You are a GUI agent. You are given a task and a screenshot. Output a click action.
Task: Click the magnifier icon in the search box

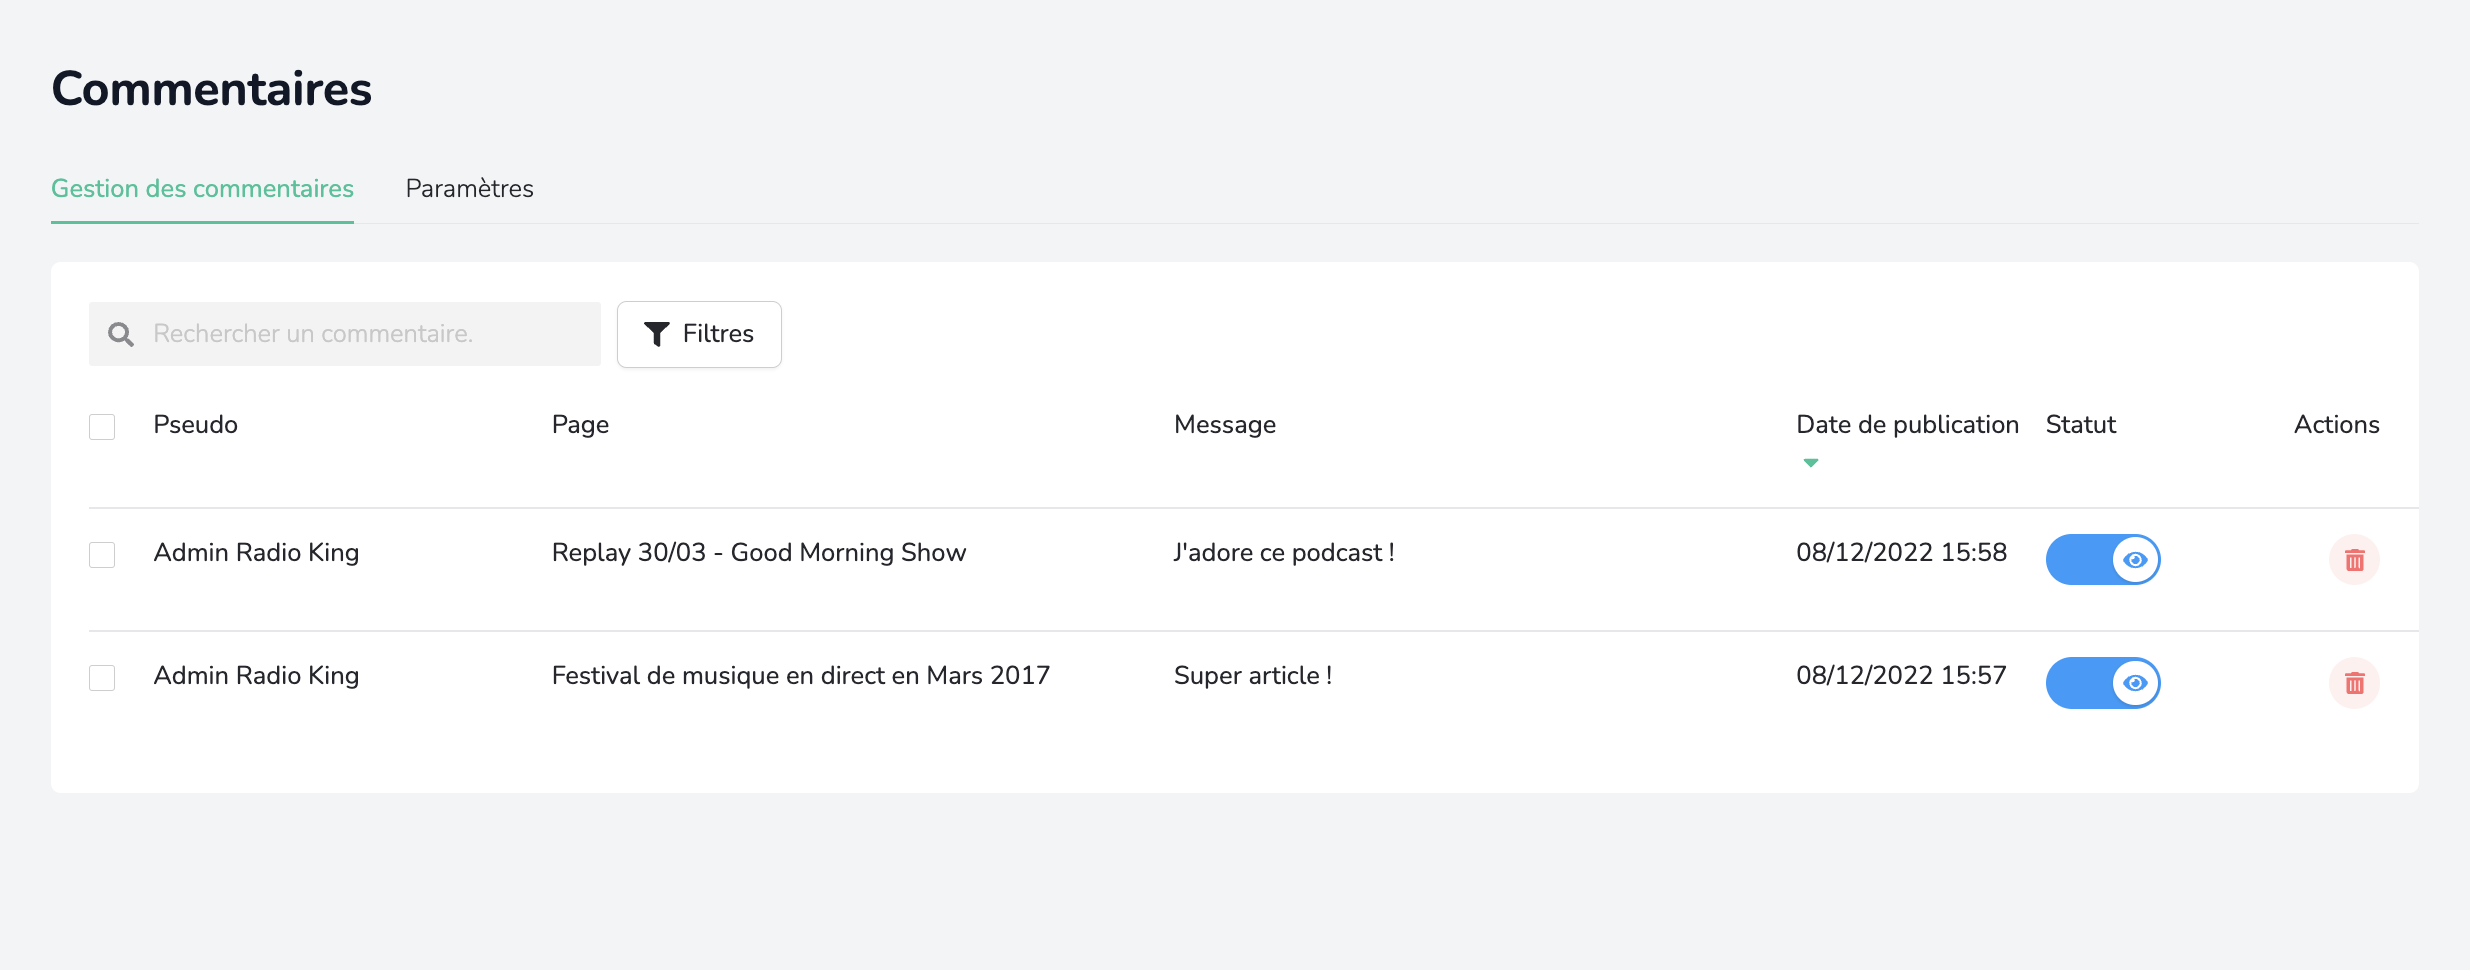tap(121, 334)
